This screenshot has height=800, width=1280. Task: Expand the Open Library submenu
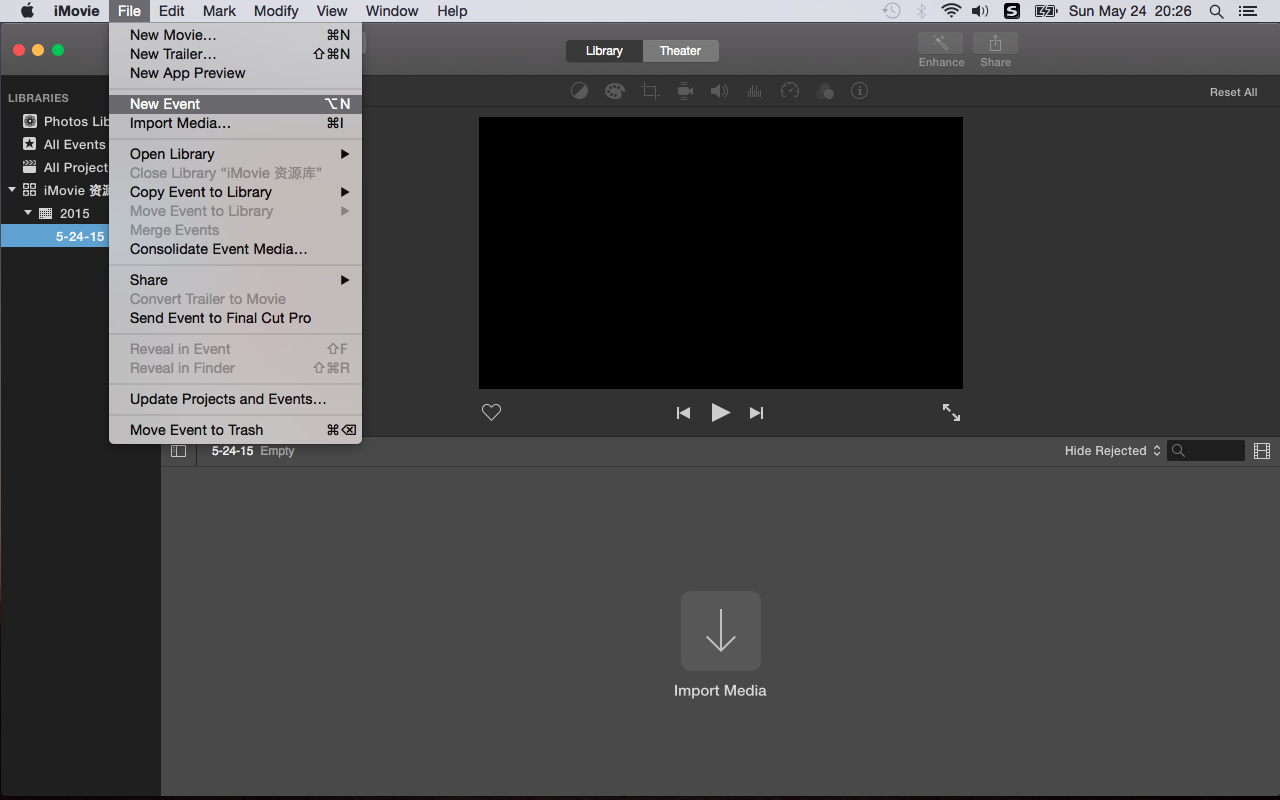coord(235,154)
